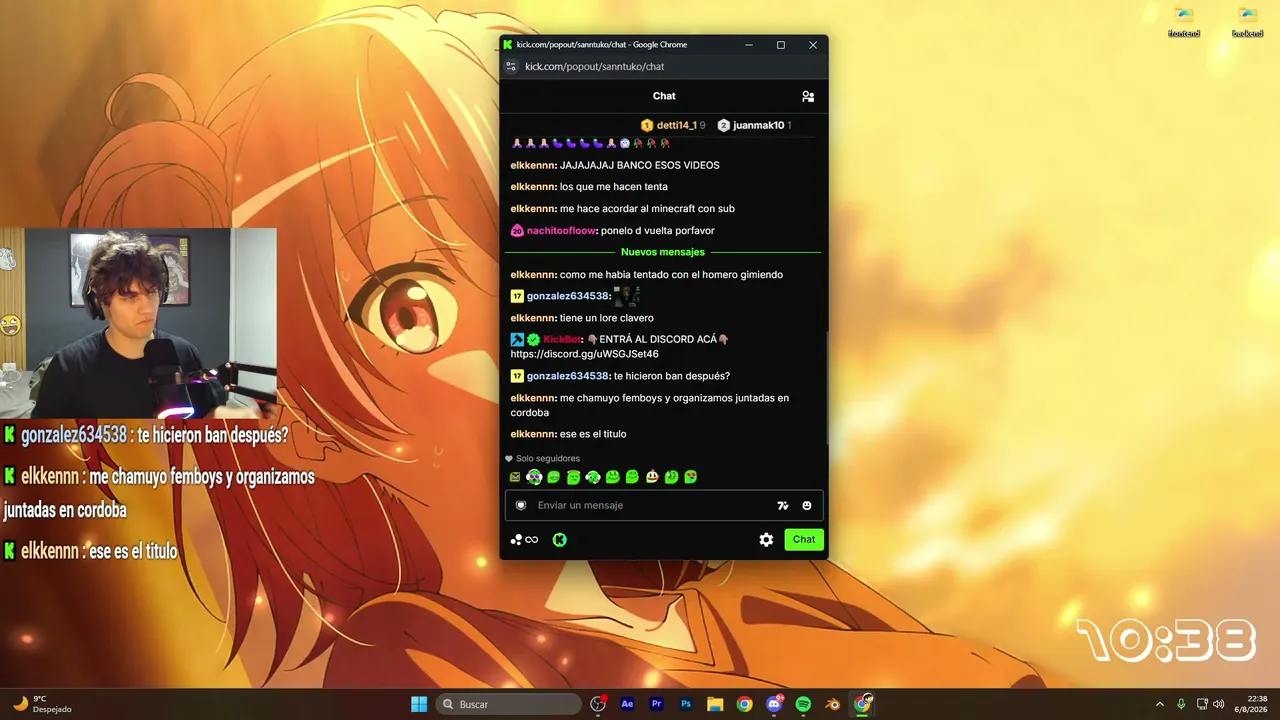Viewport: 1280px width, 720px height.
Task: Open the chat users list icon
Action: coord(808,96)
